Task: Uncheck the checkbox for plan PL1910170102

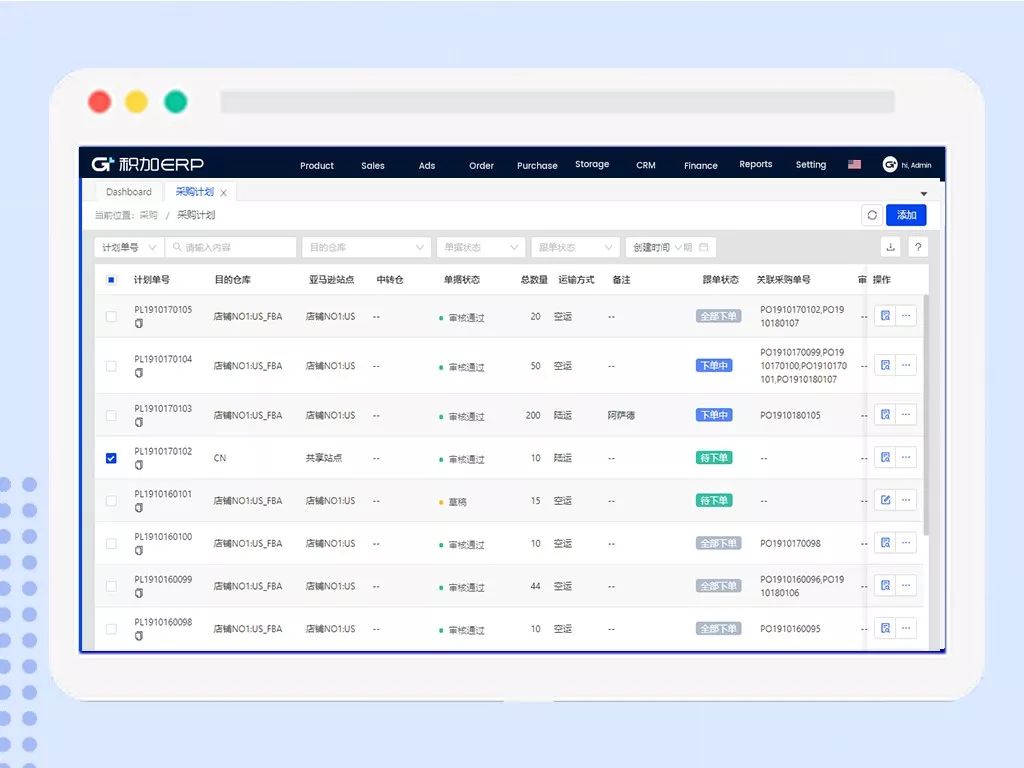Action: pos(111,458)
